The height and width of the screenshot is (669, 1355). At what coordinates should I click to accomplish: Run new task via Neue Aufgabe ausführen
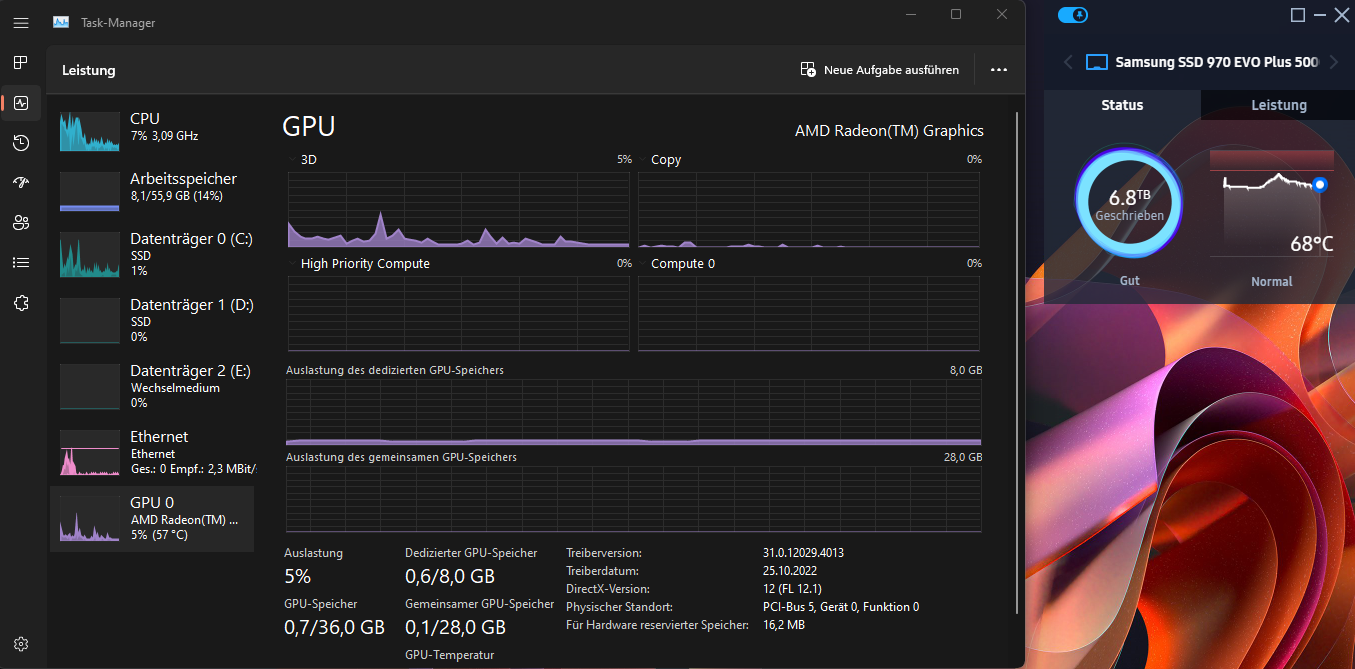click(880, 70)
